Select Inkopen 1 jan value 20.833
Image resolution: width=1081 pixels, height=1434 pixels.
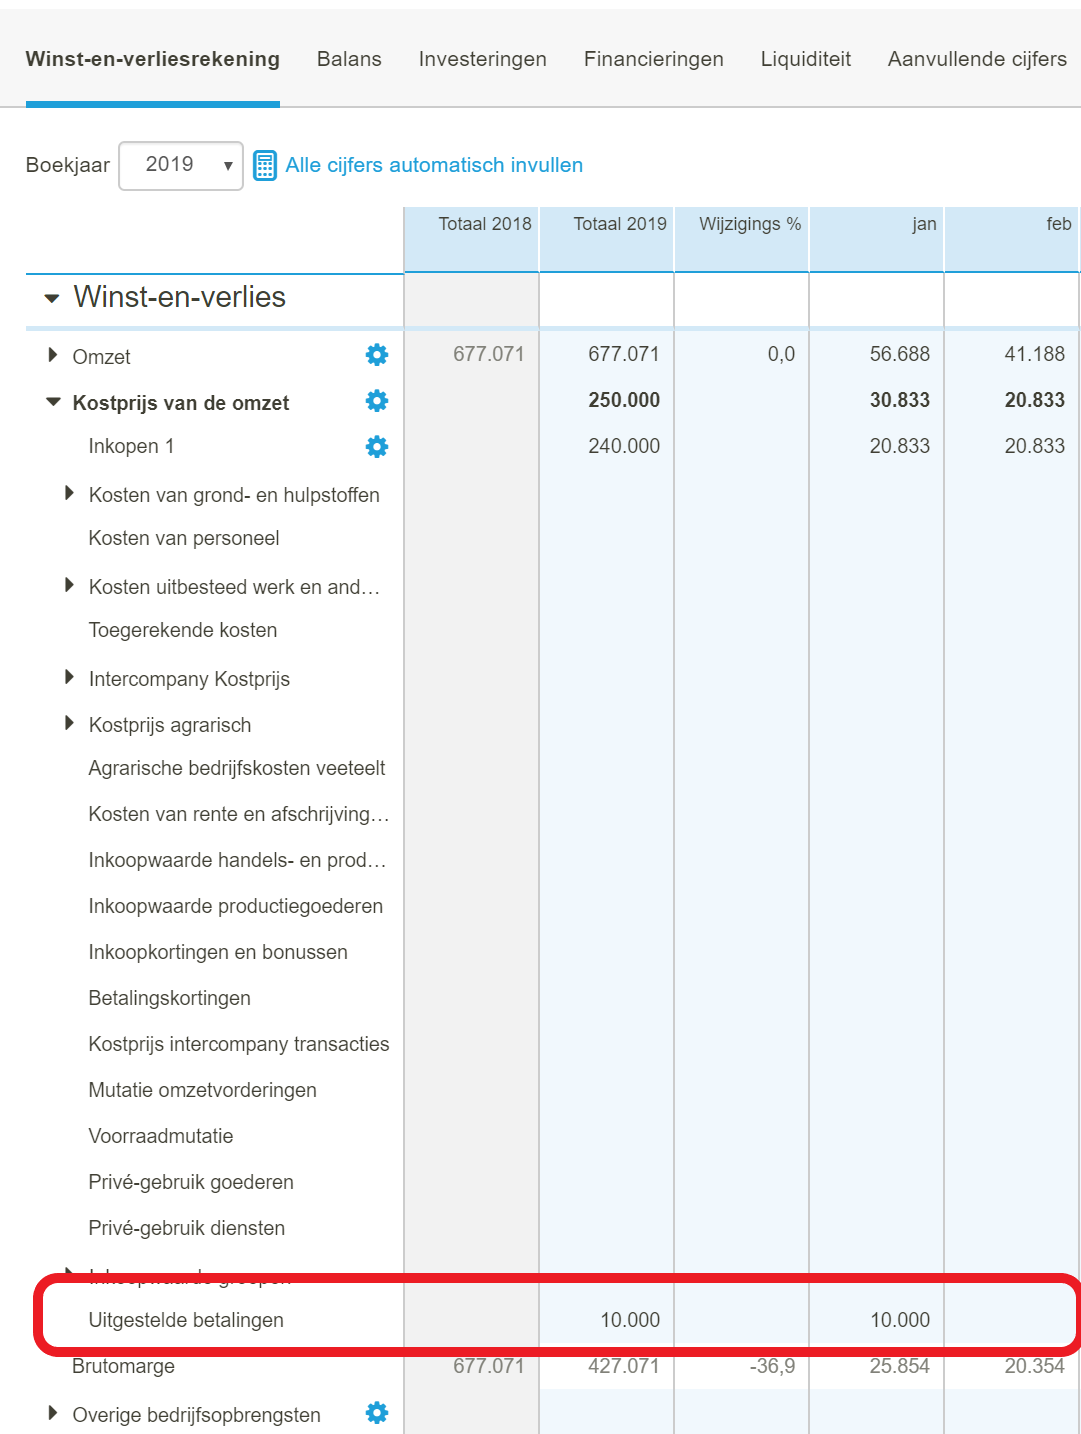900,446
